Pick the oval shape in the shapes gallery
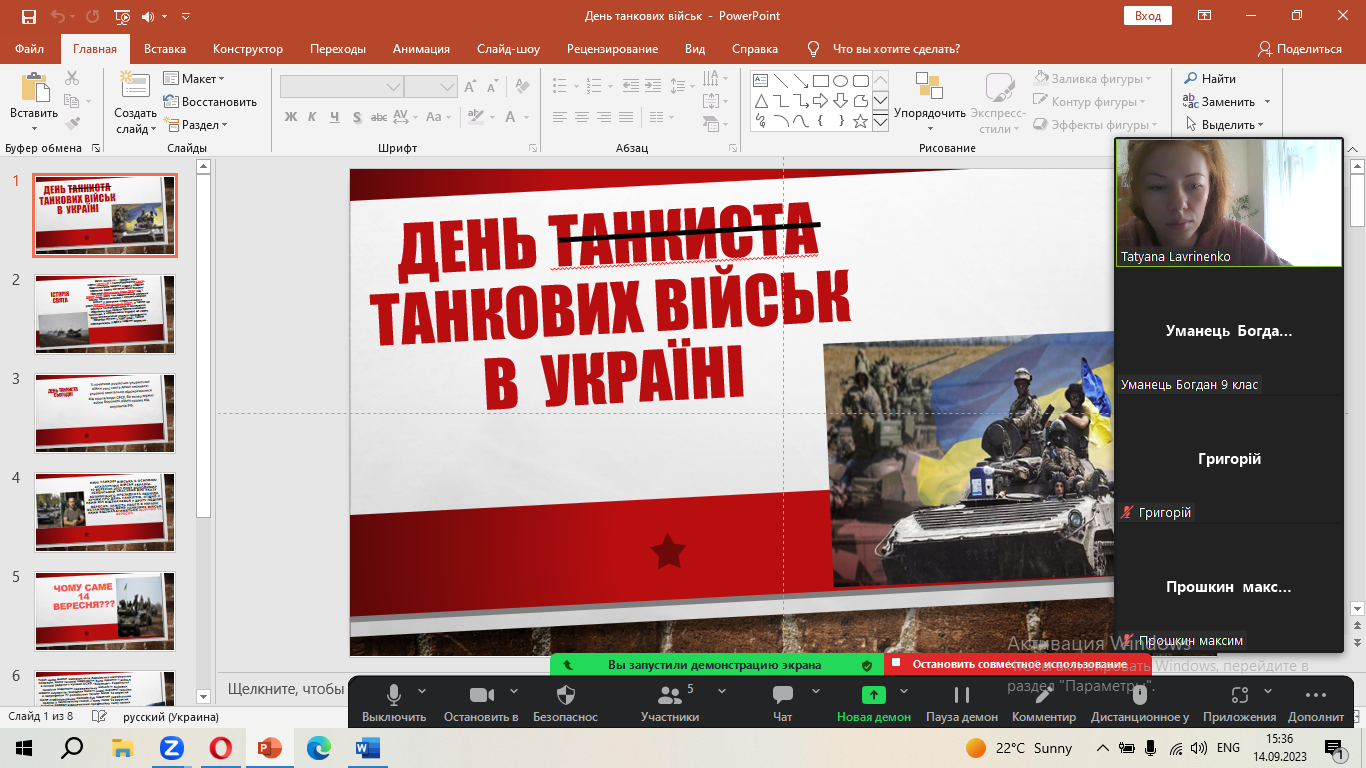1366x768 pixels. point(841,81)
